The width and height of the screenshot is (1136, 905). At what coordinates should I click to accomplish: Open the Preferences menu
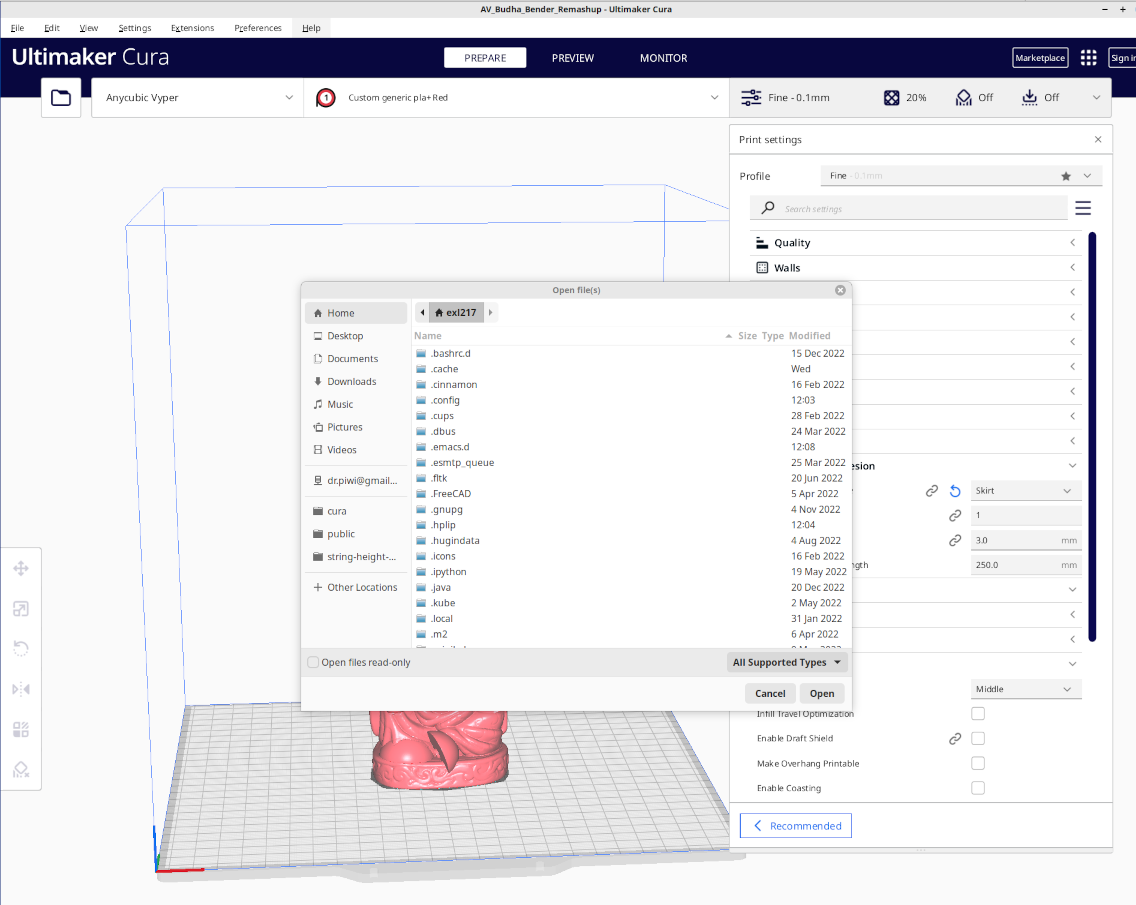tap(258, 28)
